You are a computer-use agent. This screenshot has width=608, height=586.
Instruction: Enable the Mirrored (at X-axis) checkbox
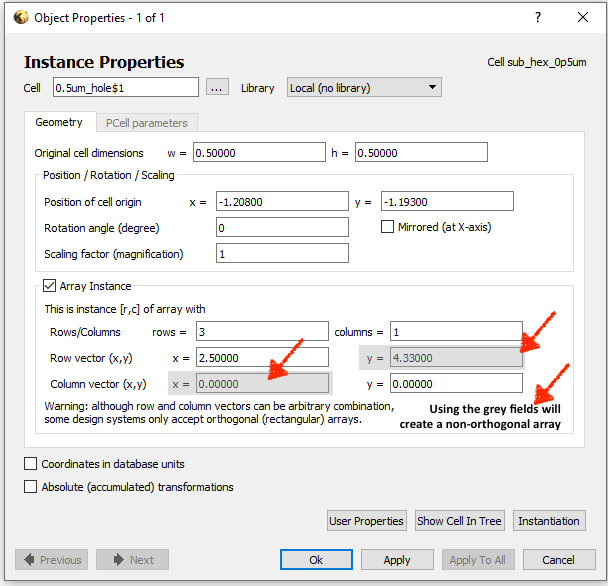tap(387, 227)
